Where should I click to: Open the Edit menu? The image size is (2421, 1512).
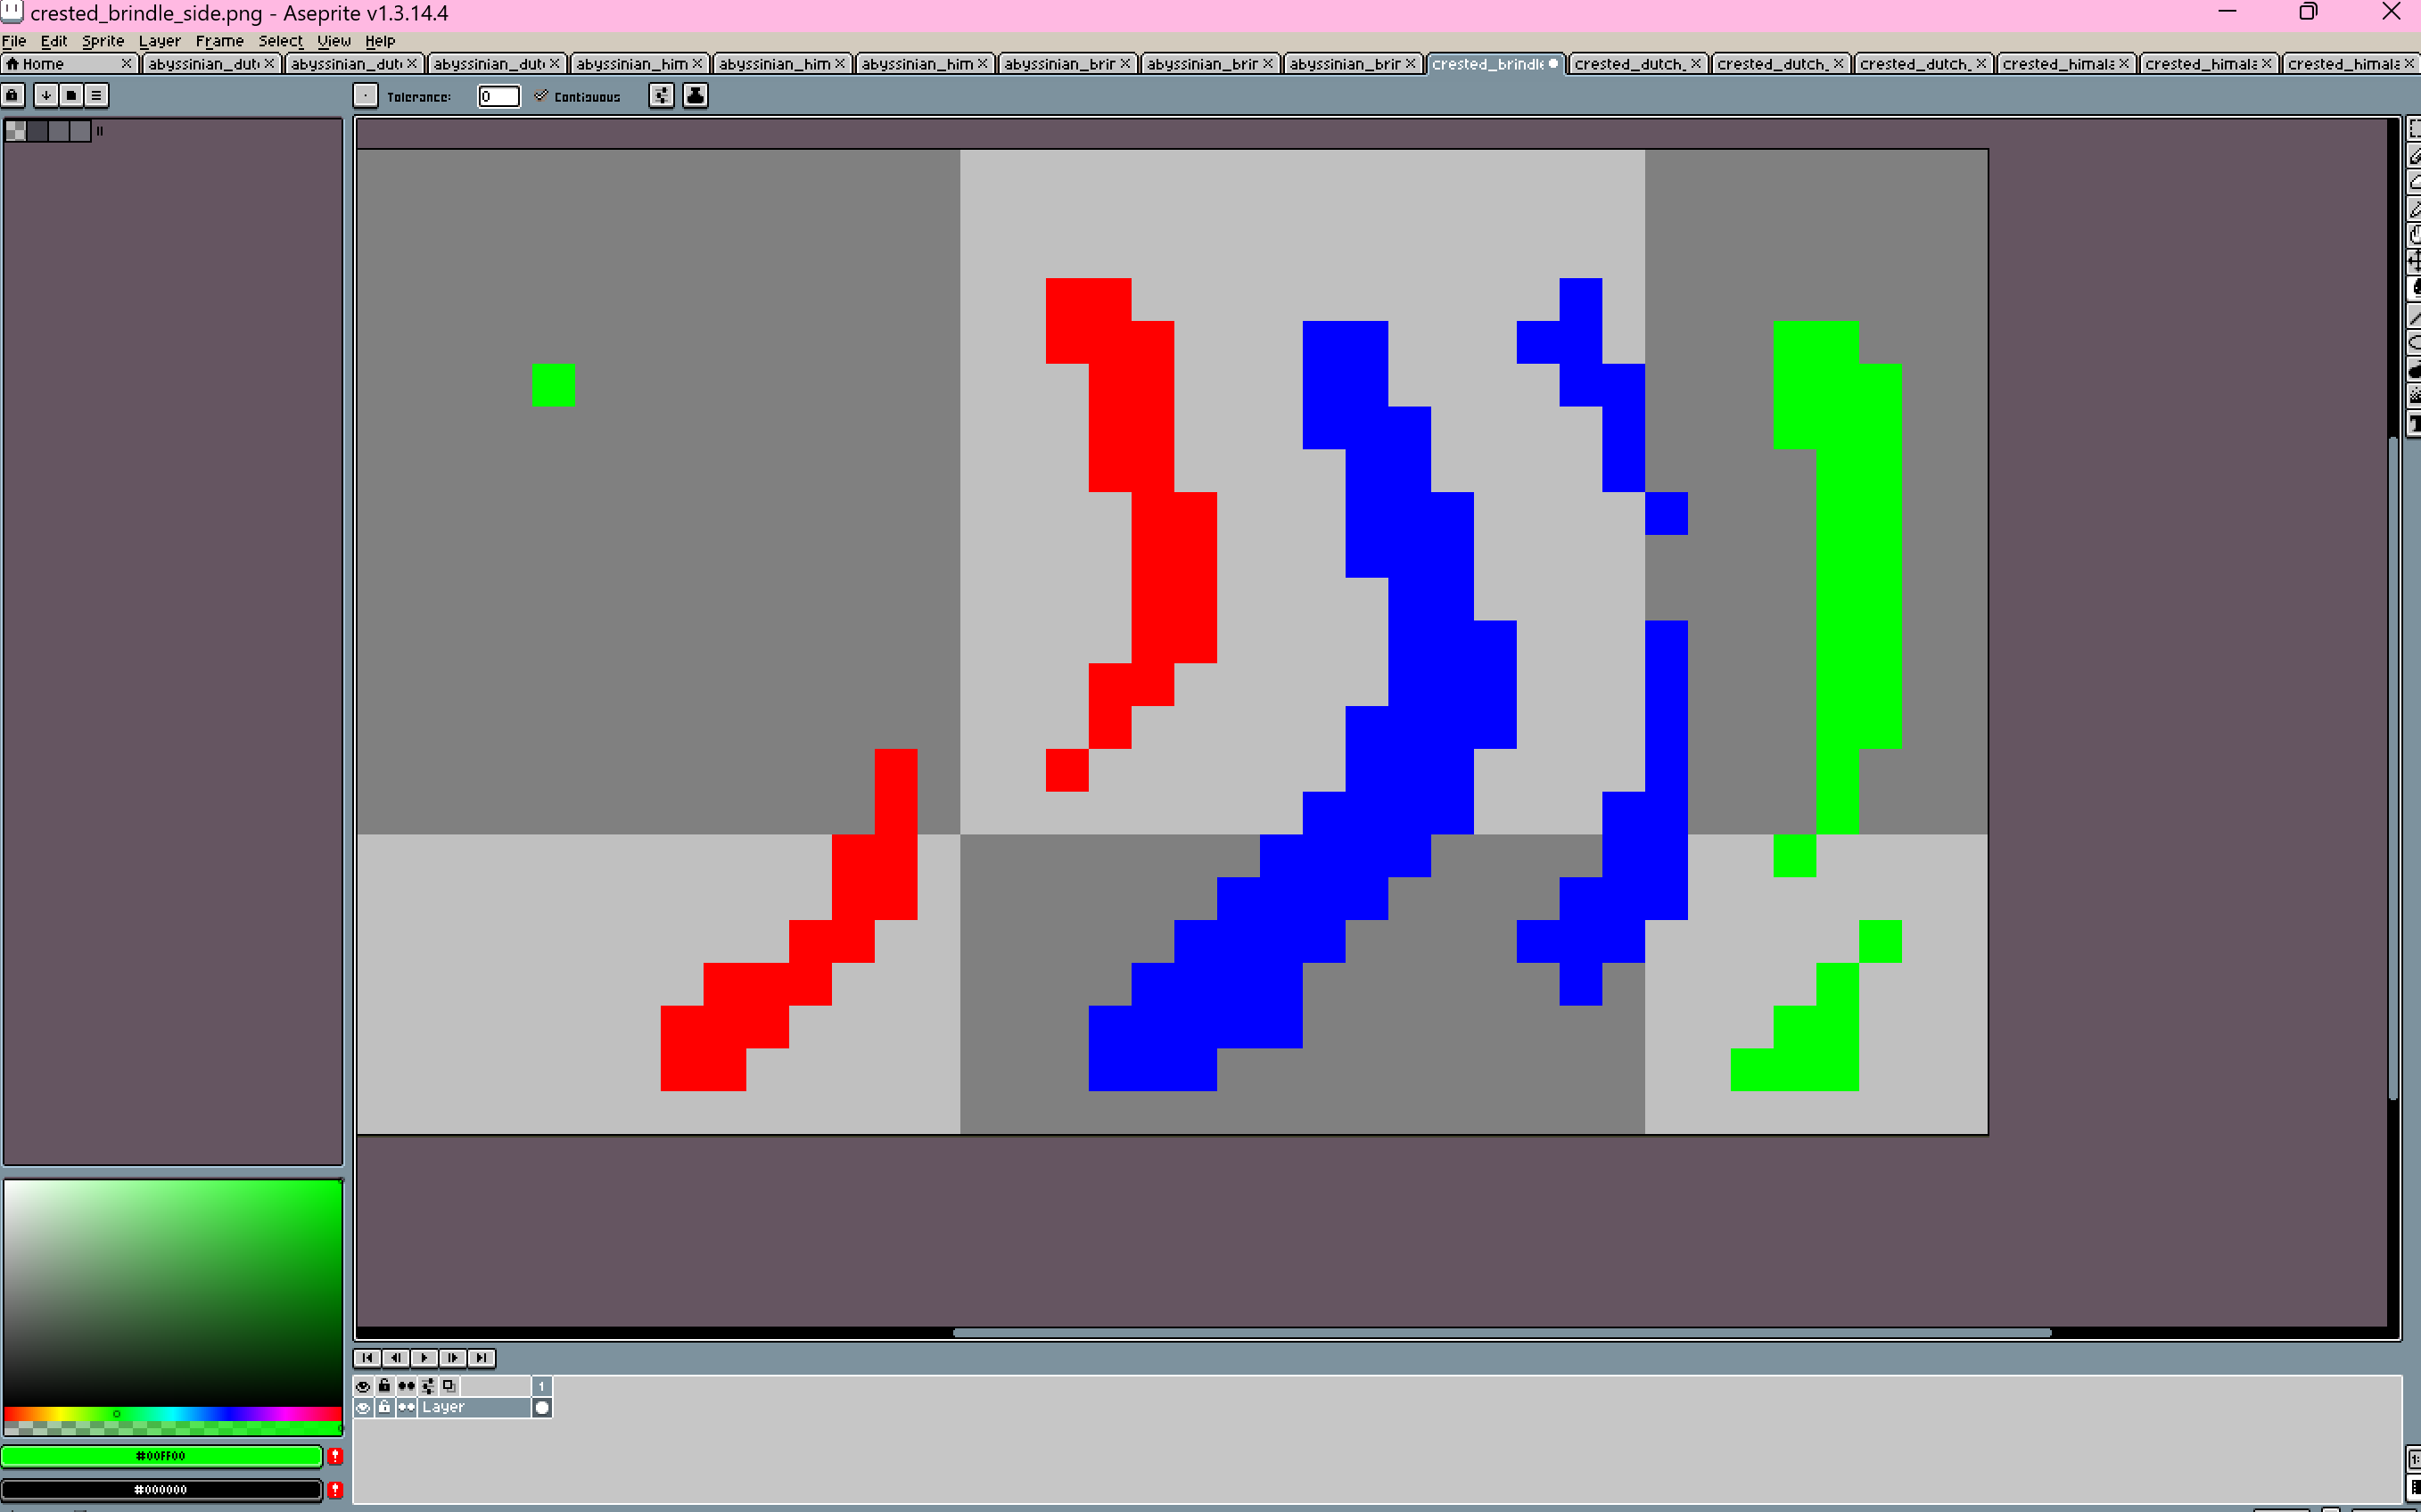[54, 41]
